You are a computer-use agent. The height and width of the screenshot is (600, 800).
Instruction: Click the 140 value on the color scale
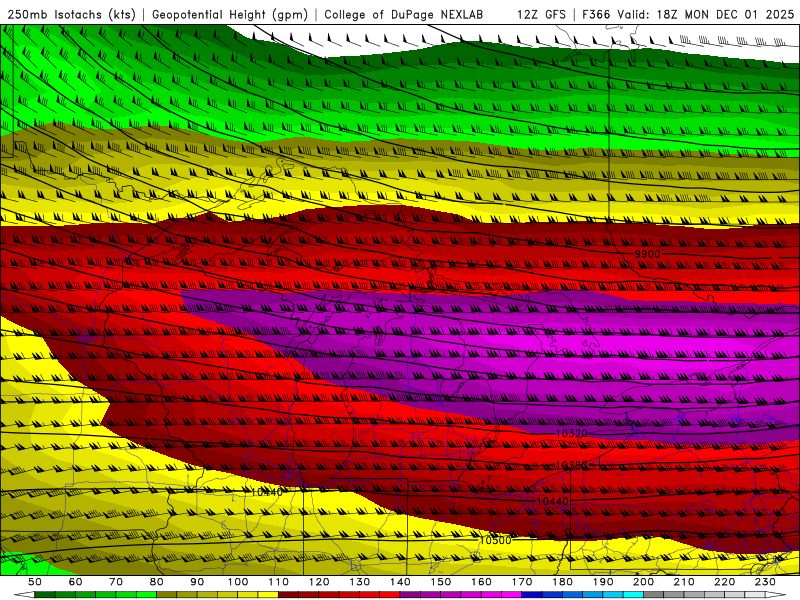(400, 582)
